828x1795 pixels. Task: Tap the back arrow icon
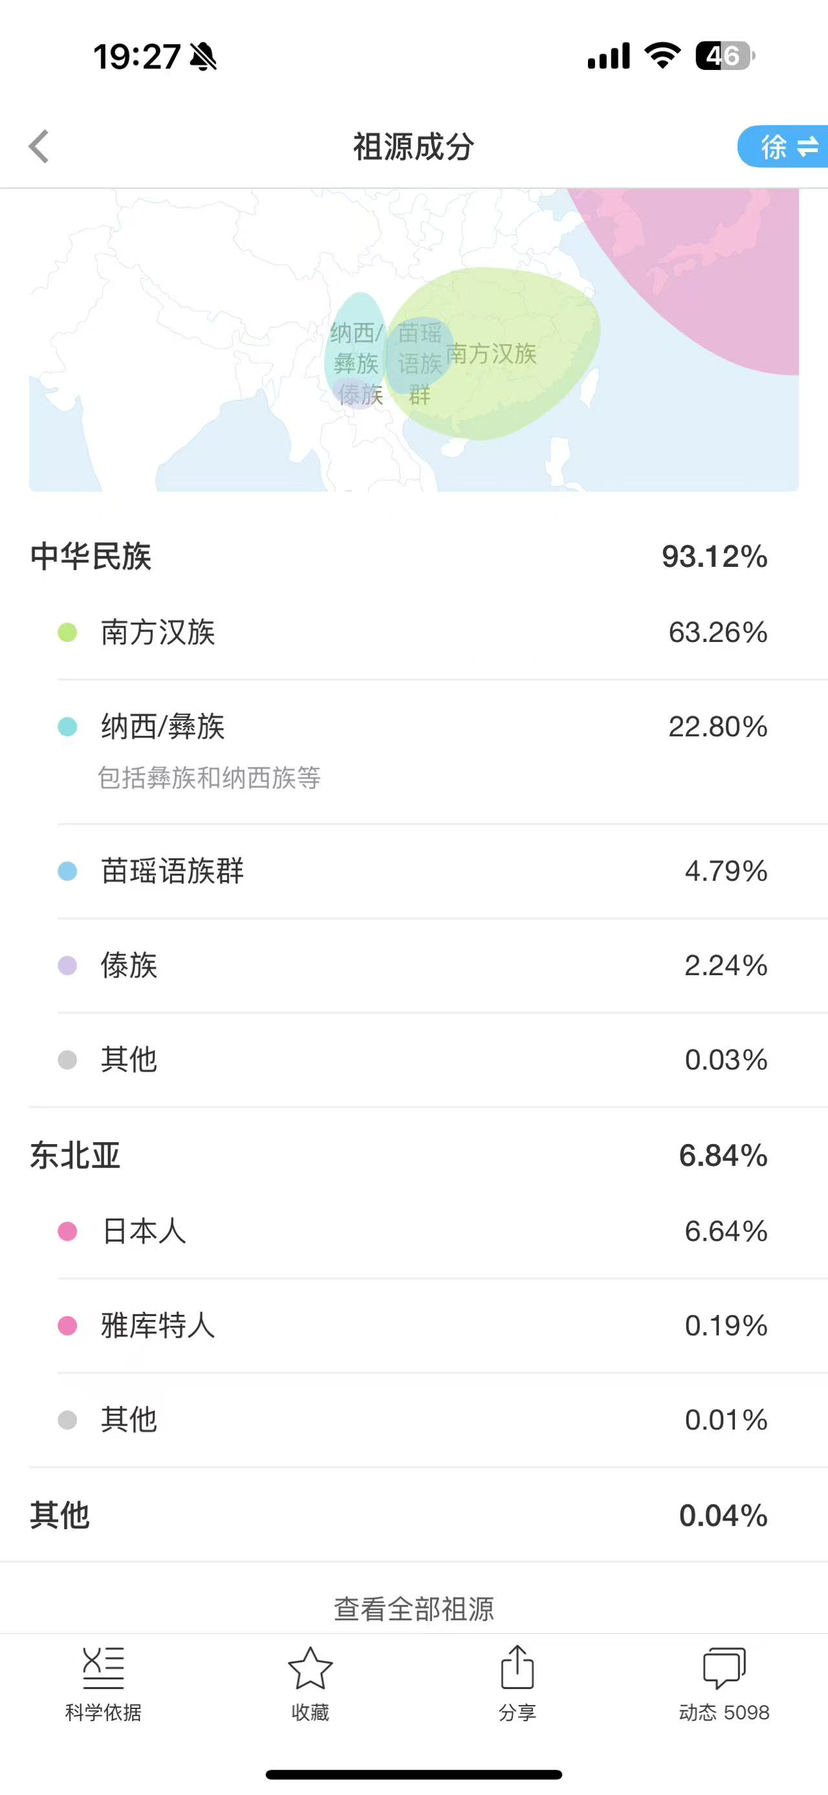(x=39, y=147)
